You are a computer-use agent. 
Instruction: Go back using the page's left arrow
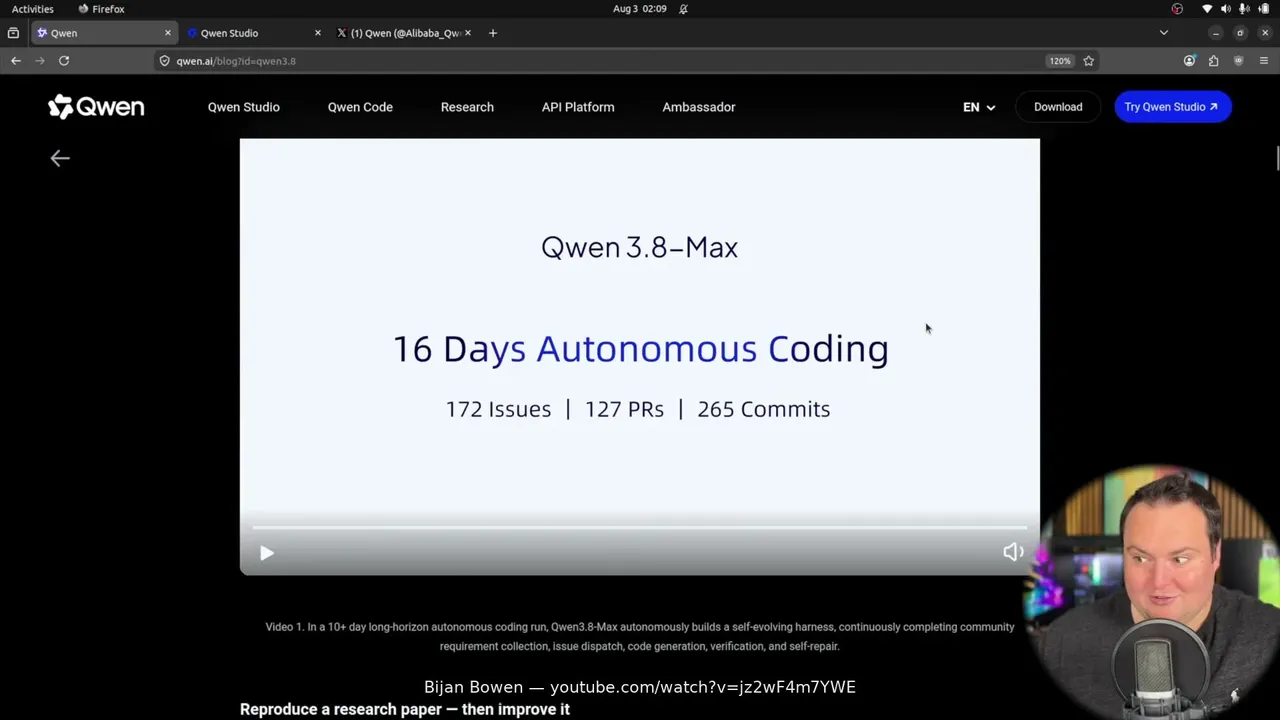click(60, 158)
